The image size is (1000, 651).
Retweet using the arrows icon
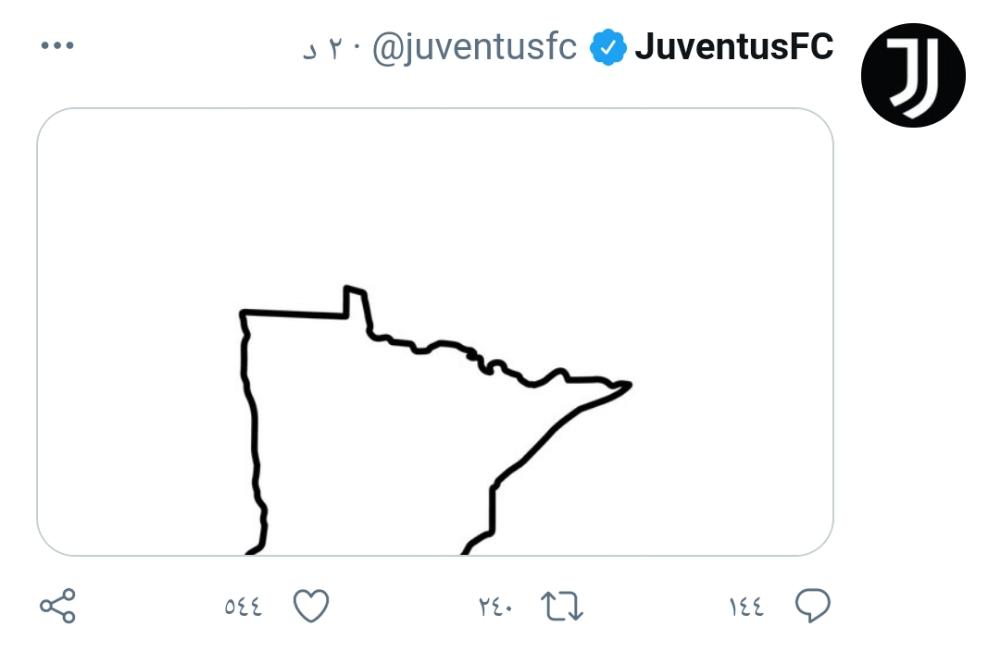(561, 605)
